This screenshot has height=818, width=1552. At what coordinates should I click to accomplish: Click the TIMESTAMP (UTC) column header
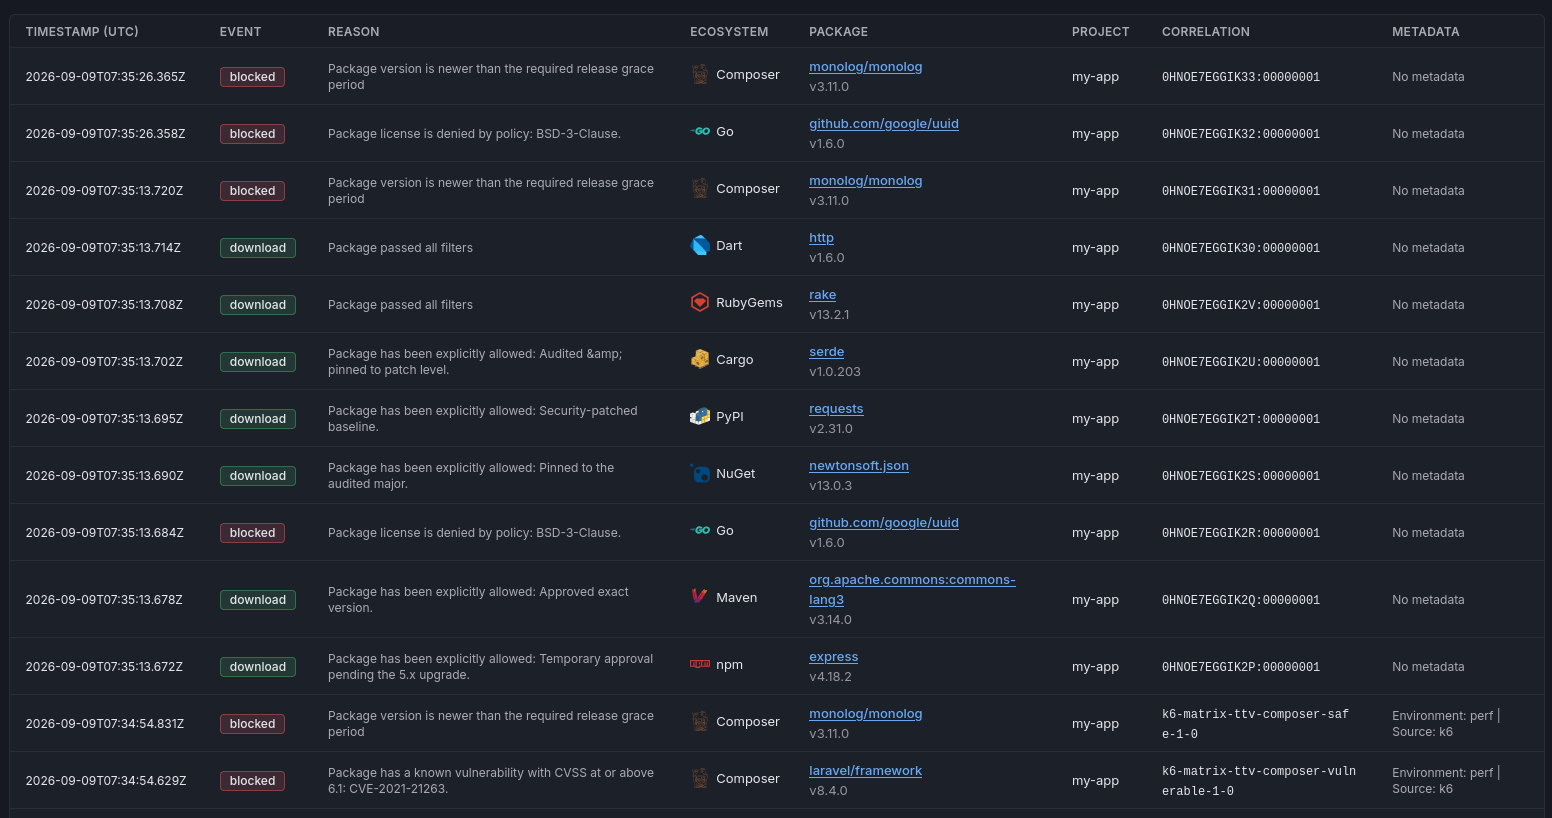[82, 32]
